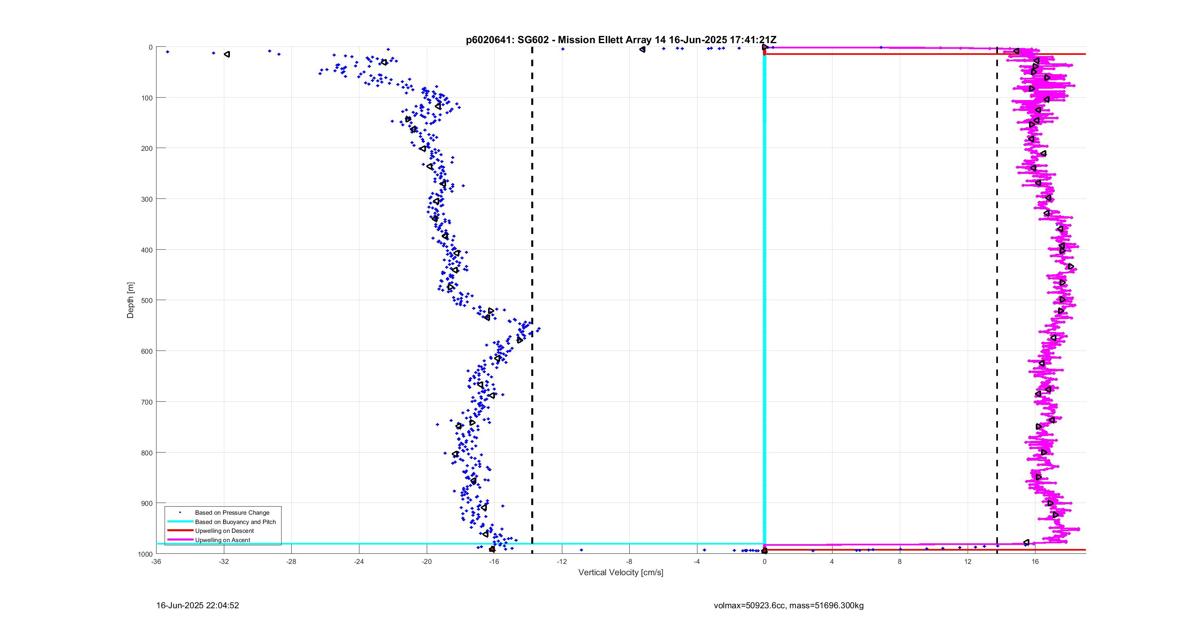
Task: Click the 'Vertical Velocity [cm/s]' axis label
Action: (x=620, y=573)
